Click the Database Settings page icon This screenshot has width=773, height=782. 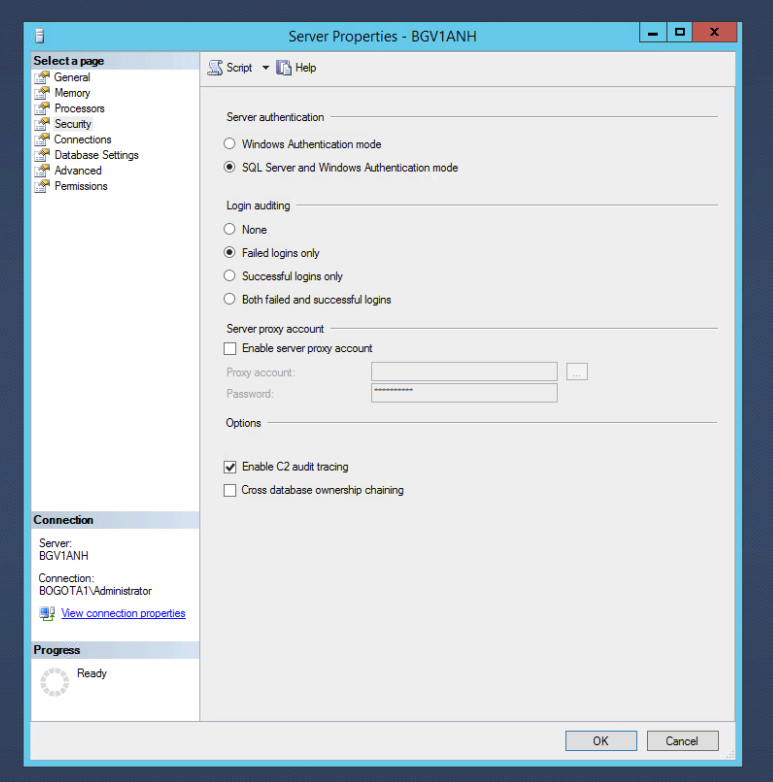(42, 155)
